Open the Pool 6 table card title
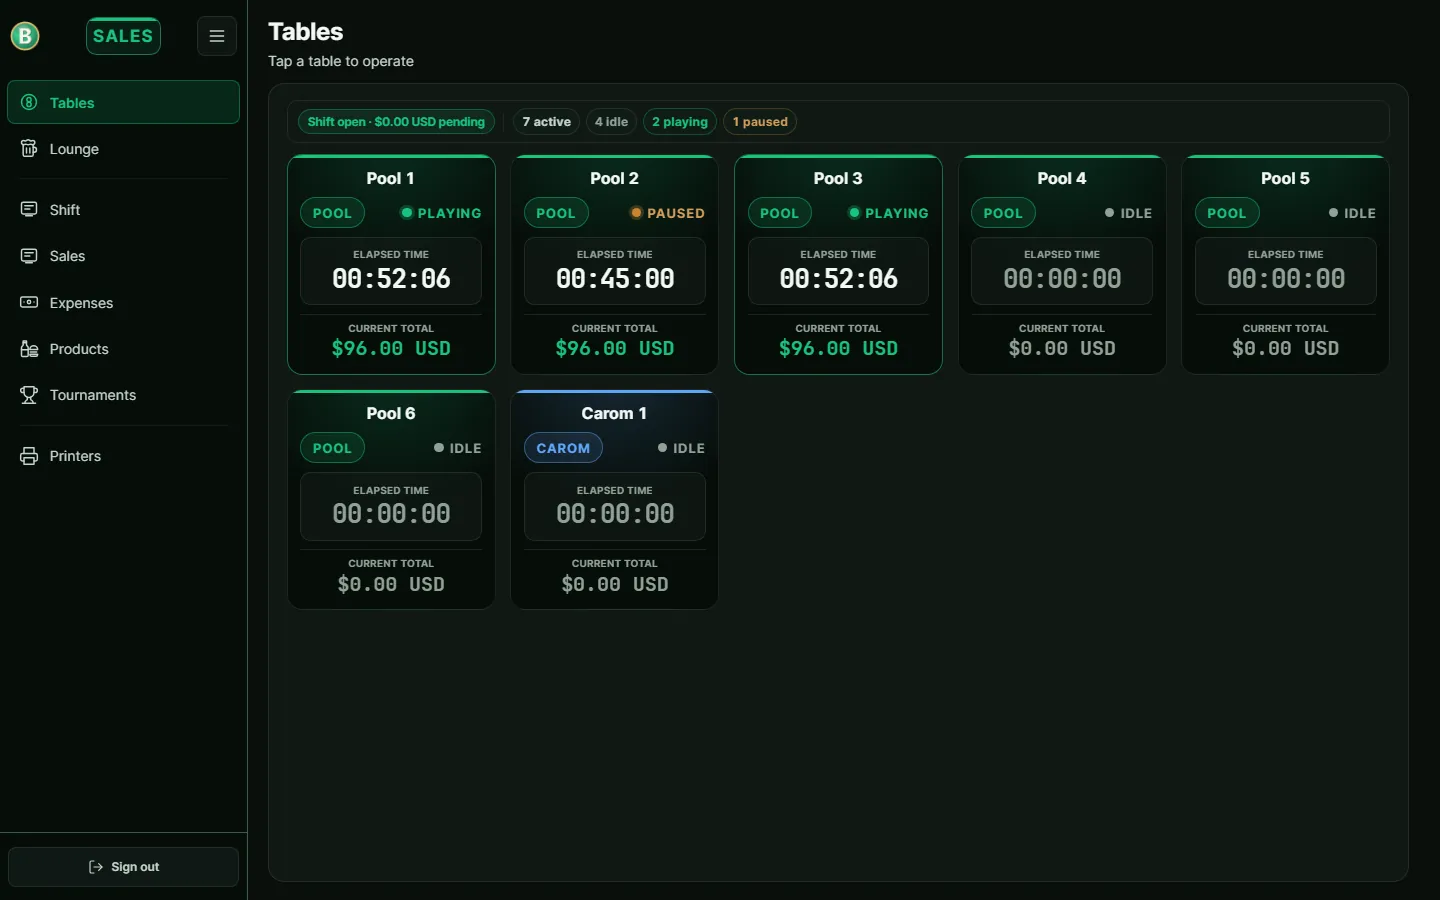The height and width of the screenshot is (900, 1440). pyautogui.click(x=390, y=413)
